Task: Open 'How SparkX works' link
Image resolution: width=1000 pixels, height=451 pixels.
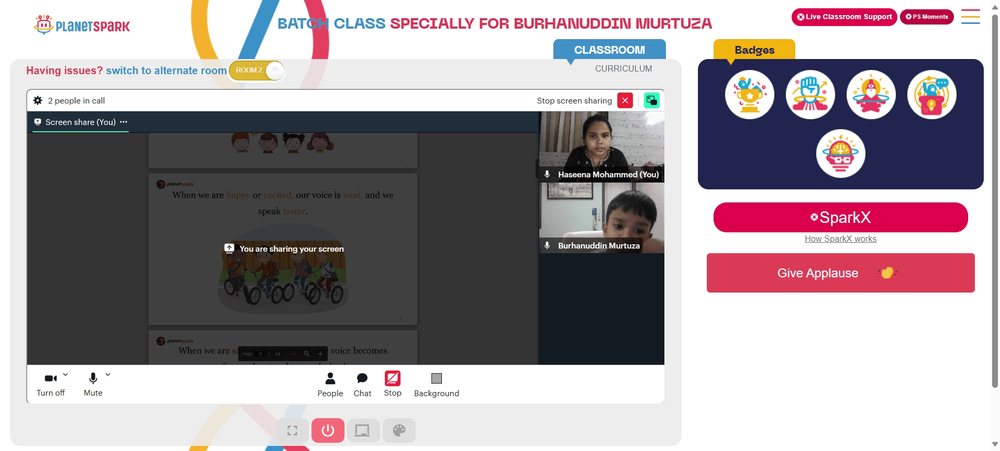Action: coord(841,239)
